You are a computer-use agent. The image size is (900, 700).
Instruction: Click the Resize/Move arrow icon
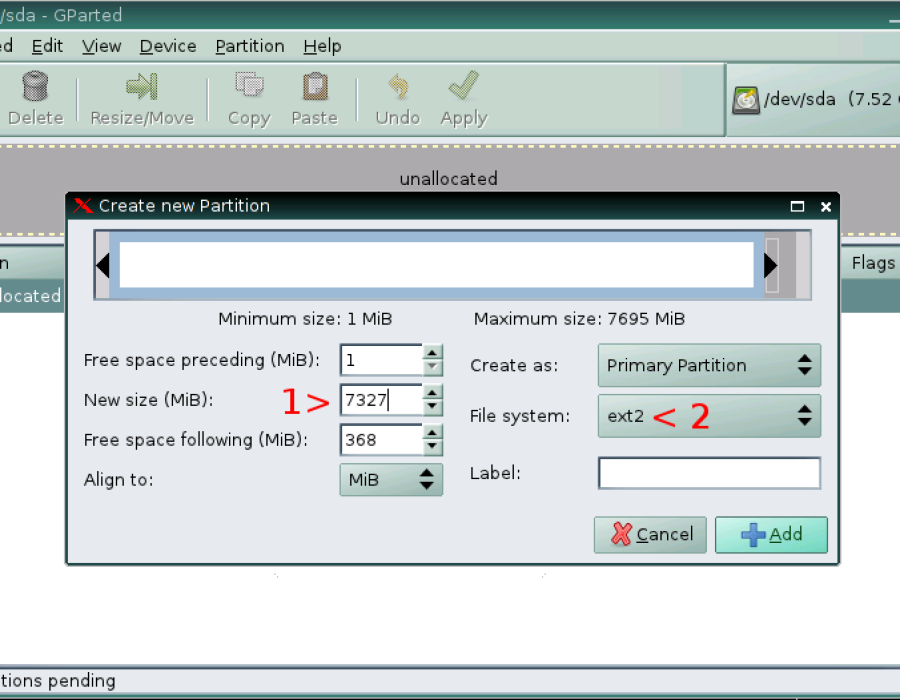pyautogui.click(x=142, y=86)
